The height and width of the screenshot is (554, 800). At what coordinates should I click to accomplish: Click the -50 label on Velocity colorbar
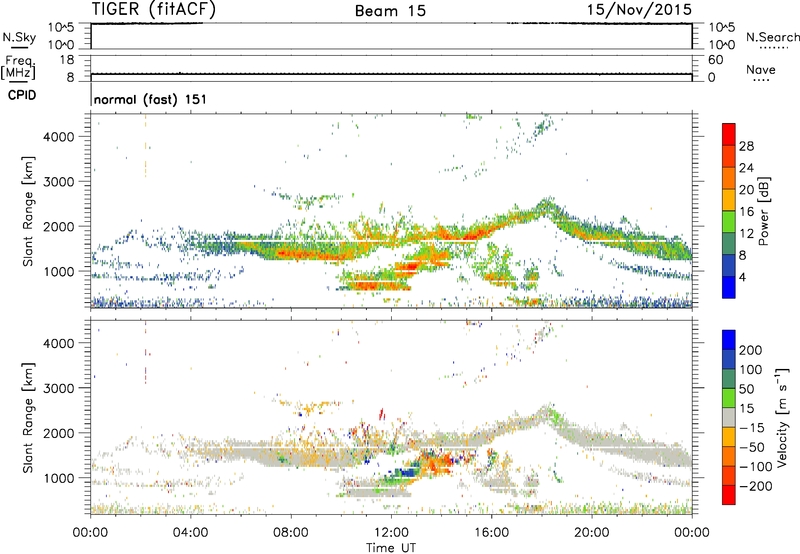tap(752, 447)
